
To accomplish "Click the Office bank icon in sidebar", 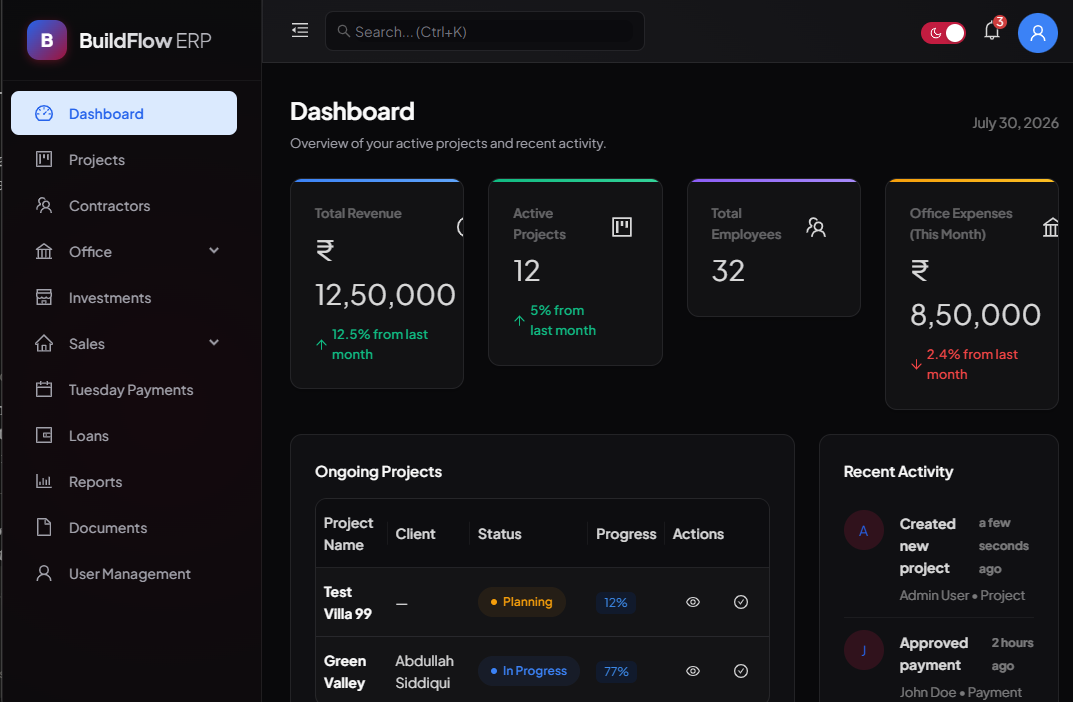I will [x=44, y=252].
